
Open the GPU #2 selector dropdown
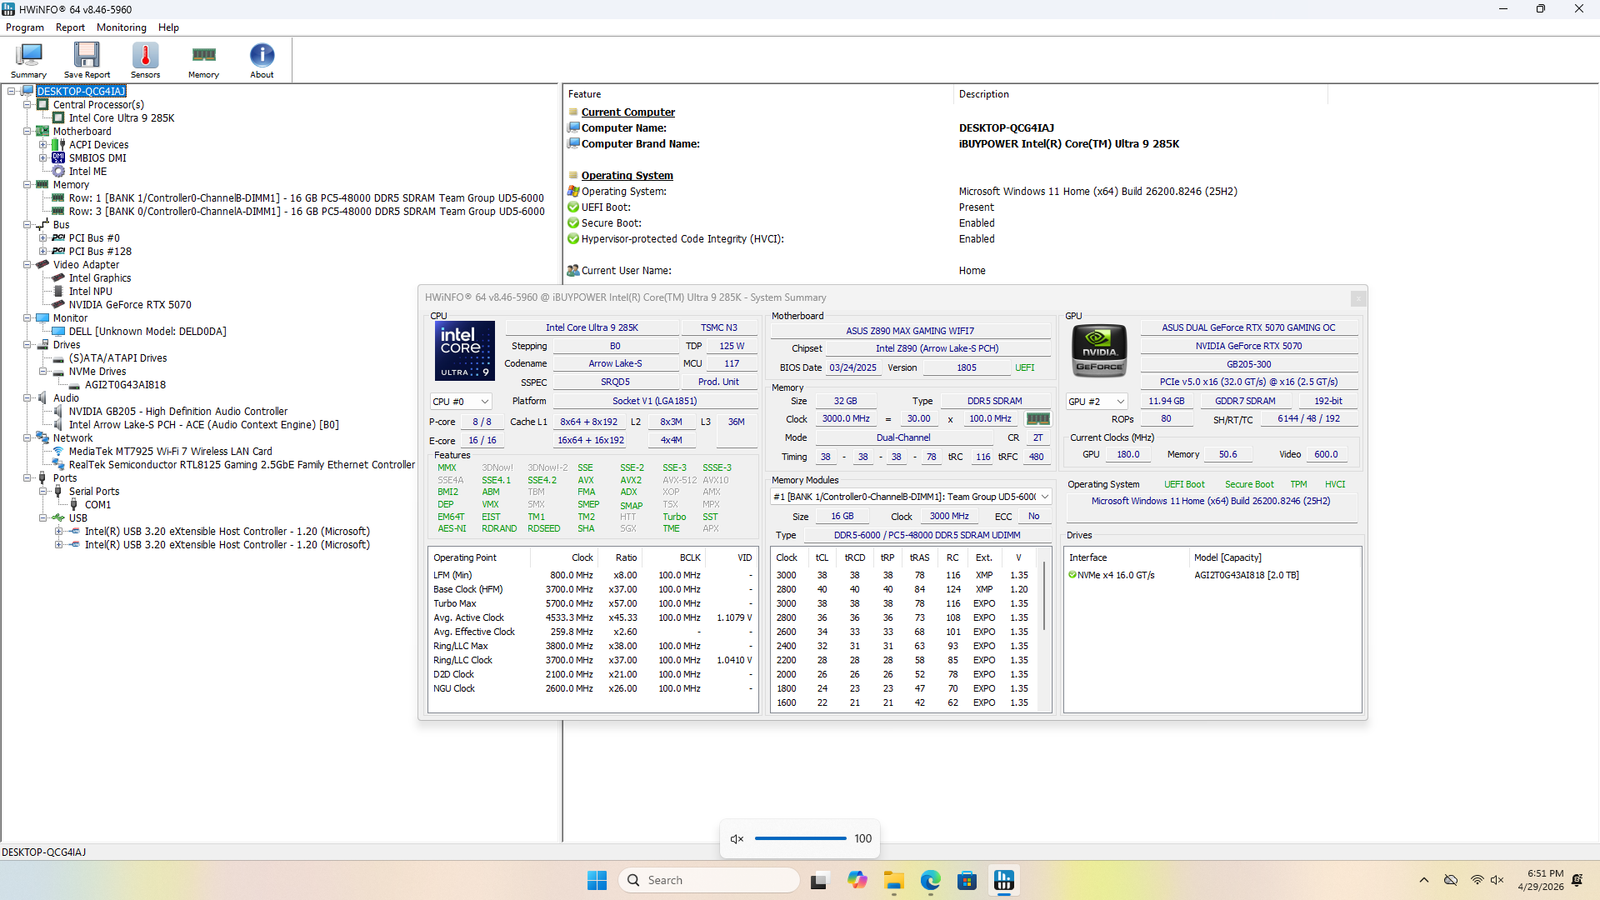tap(1097, 401)
